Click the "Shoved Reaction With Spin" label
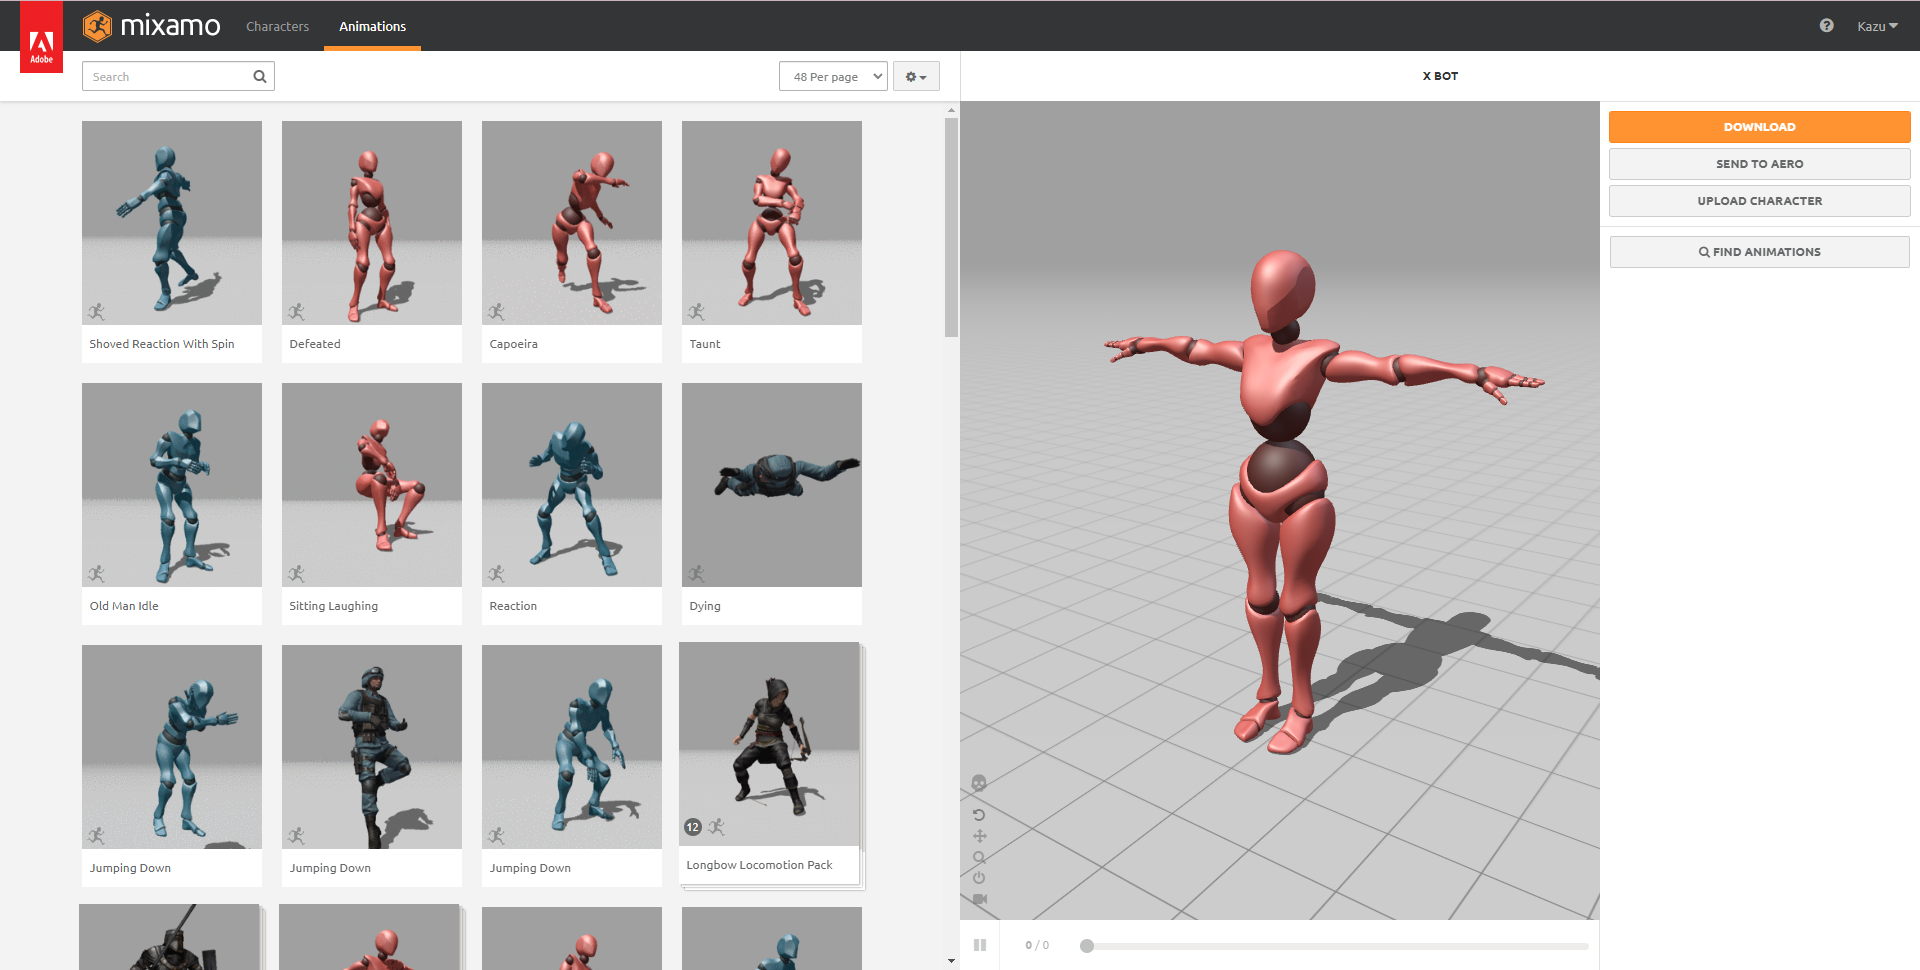This screenshot has height=970, width=1920. [162, 344]
